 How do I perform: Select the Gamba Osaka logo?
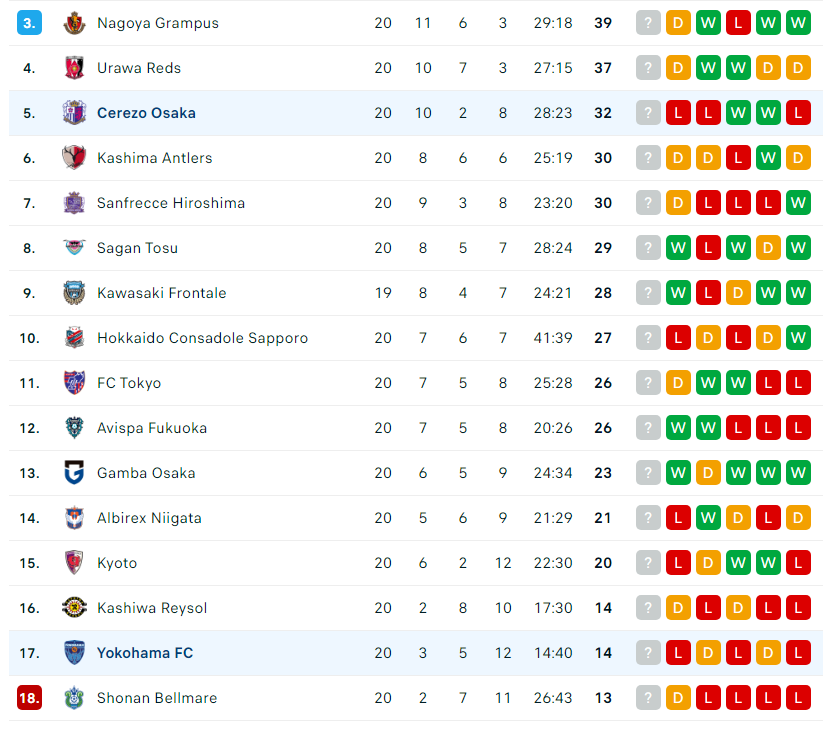74,473
